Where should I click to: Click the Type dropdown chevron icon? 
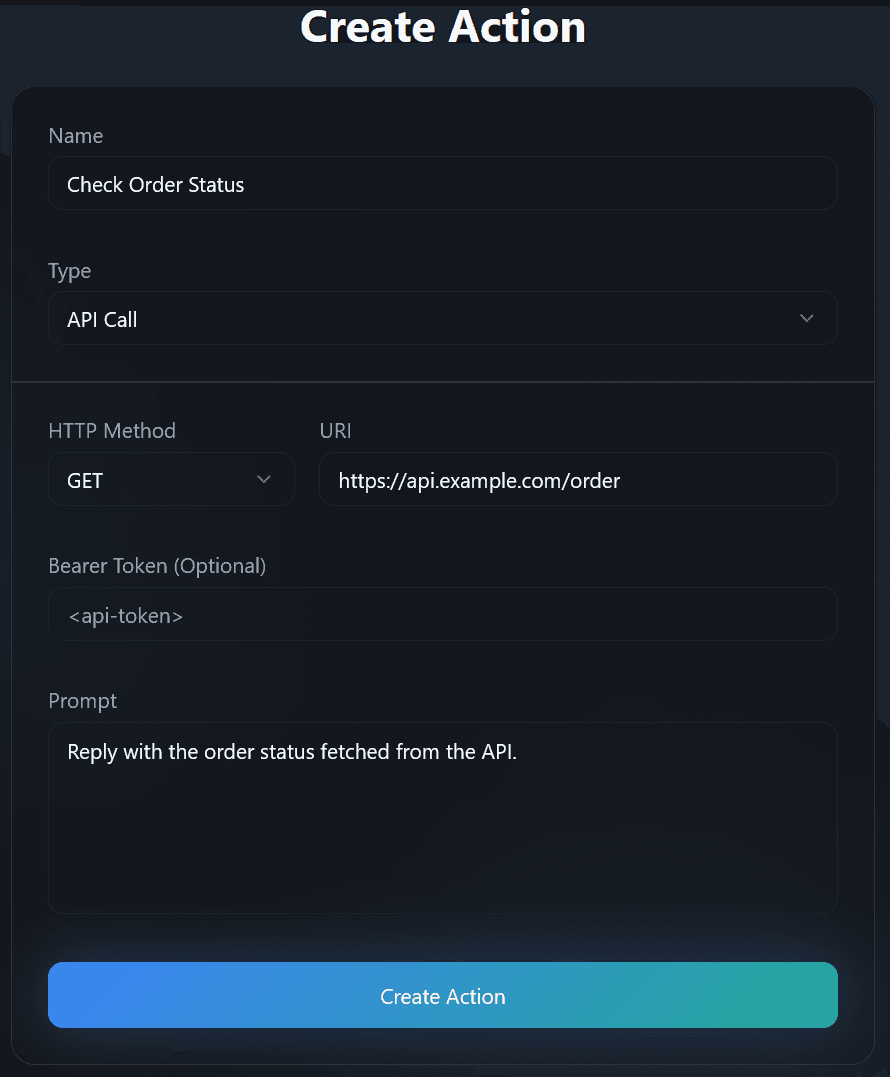pos(807,318)
